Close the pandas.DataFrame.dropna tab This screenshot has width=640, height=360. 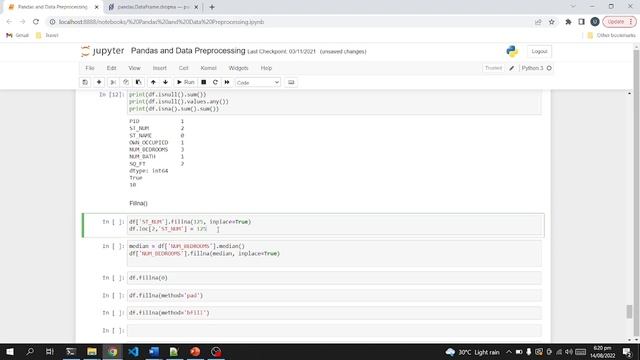pyautogui.click(x=196, y=7)
